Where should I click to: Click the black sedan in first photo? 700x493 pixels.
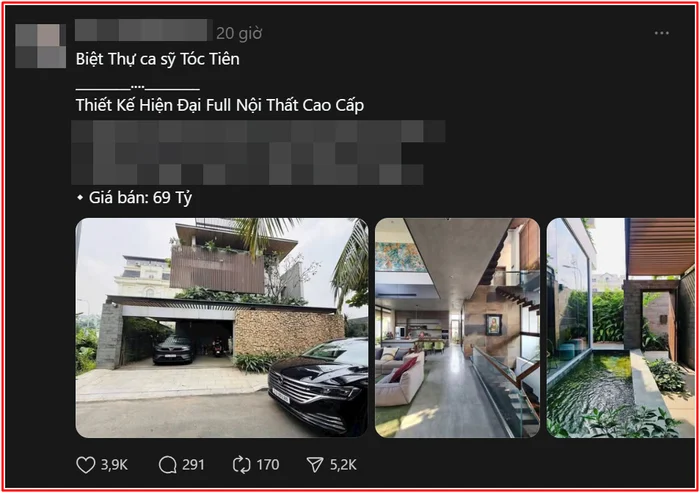pos(318,385)
